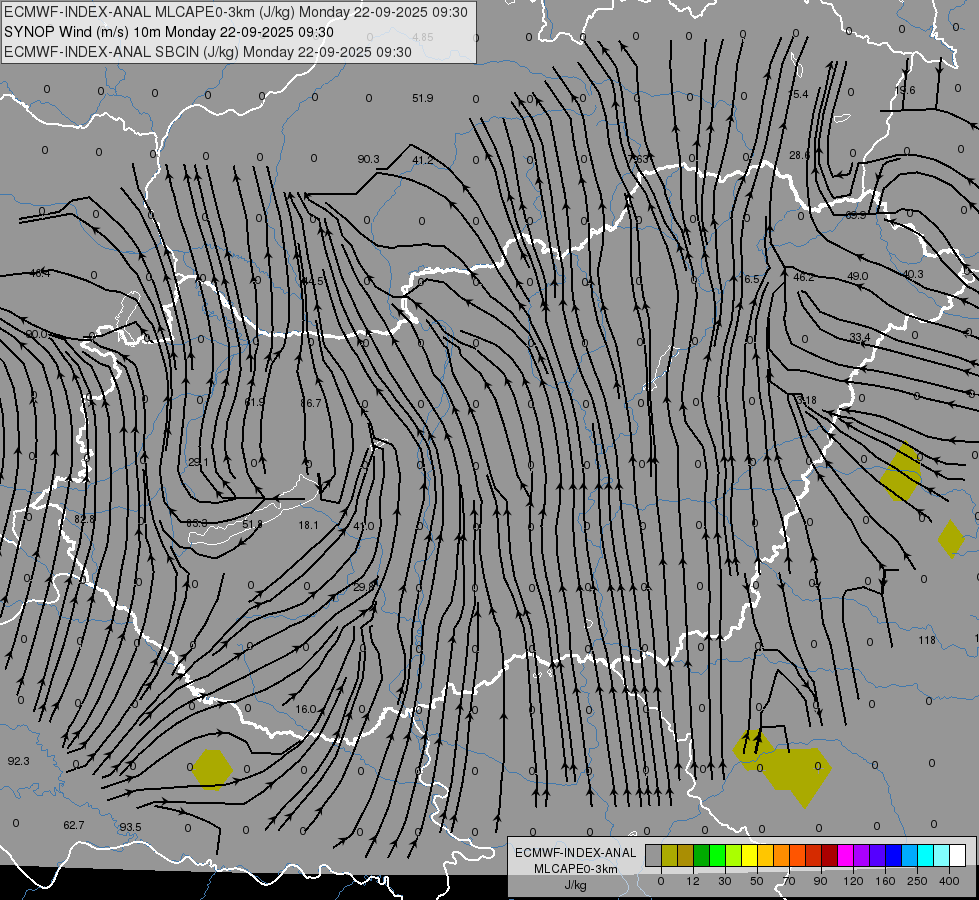Click the sky blue legend swatch
The width and height of the screenshot is (979, 900).
point(910,855)
